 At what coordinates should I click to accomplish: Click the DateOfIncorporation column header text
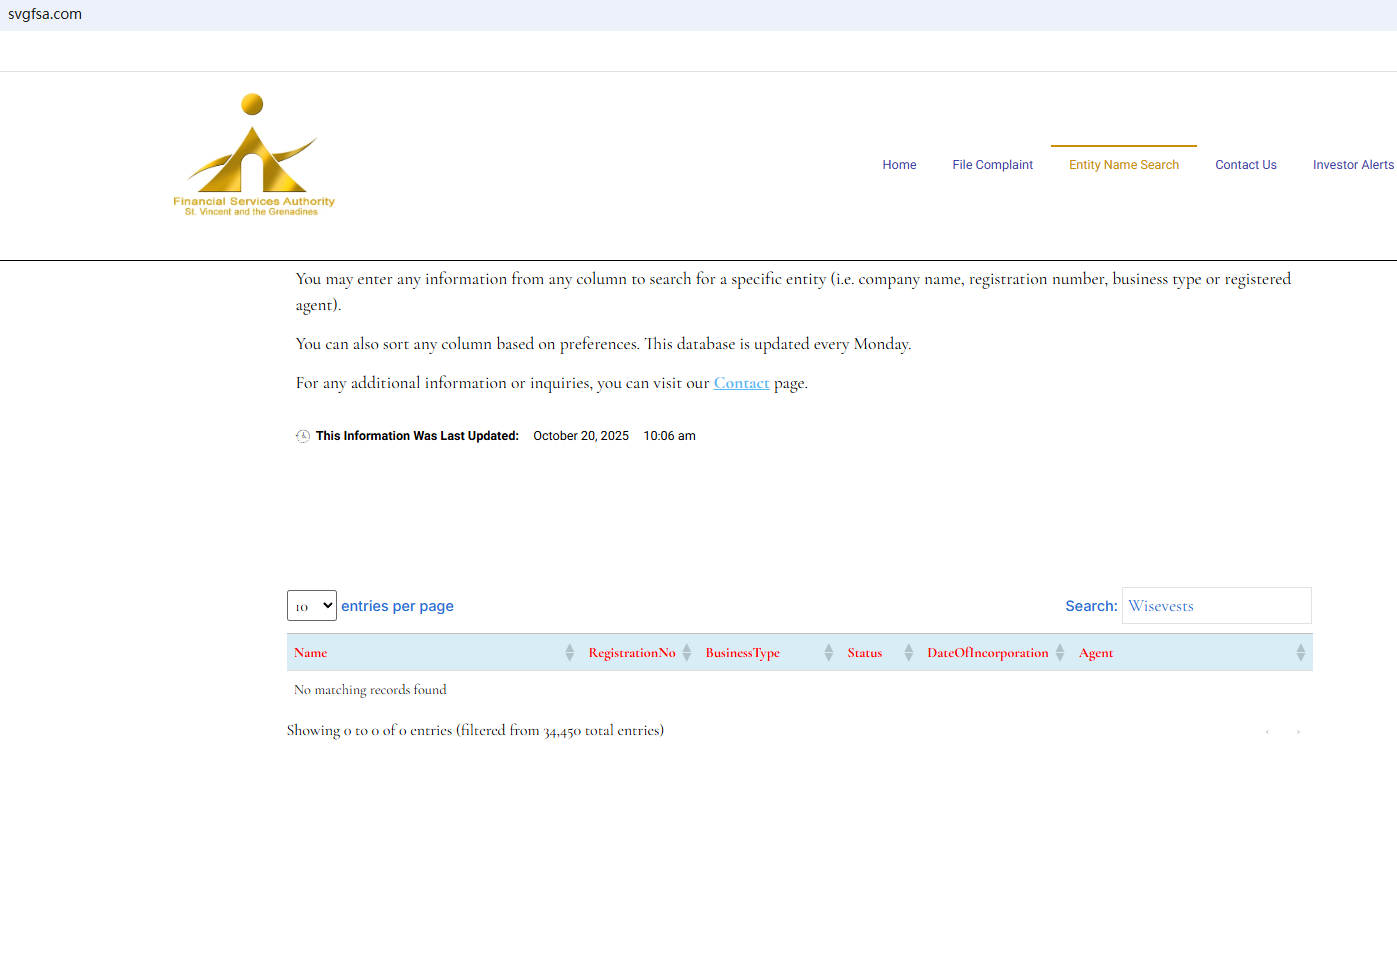[x=988, y=653]
